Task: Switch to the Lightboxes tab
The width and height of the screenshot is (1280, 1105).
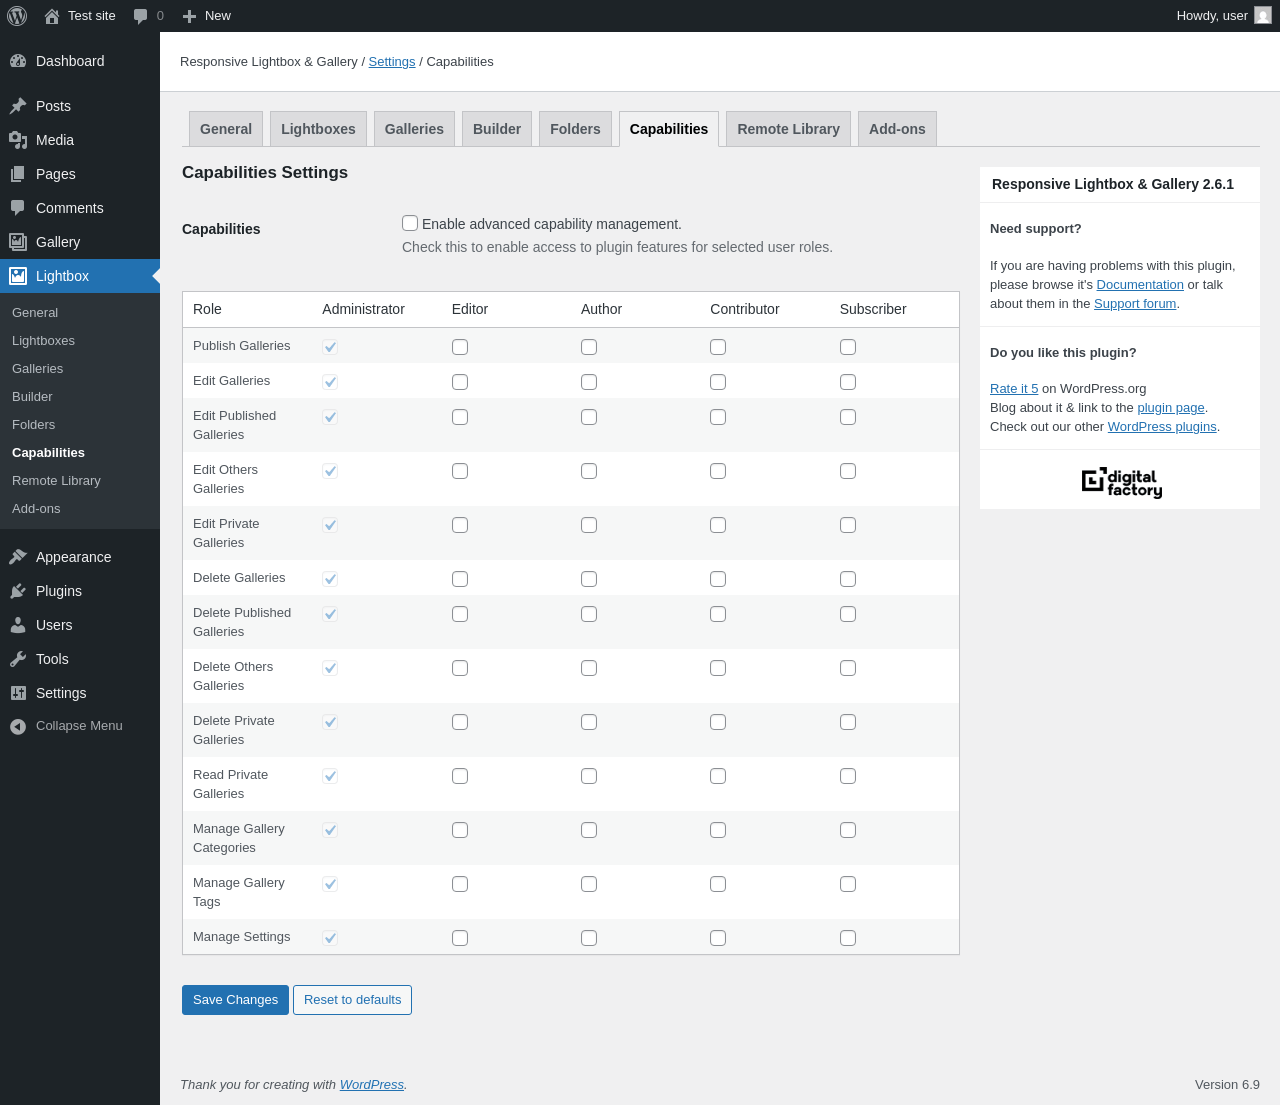Action: tap(318, 129)
